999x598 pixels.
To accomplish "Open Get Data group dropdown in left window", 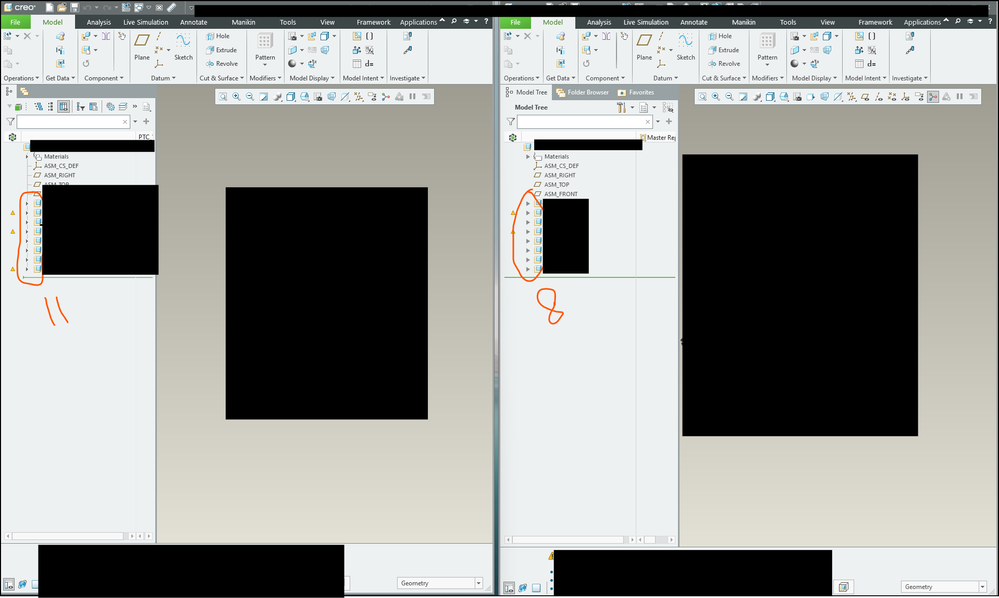I will [60, 78].
